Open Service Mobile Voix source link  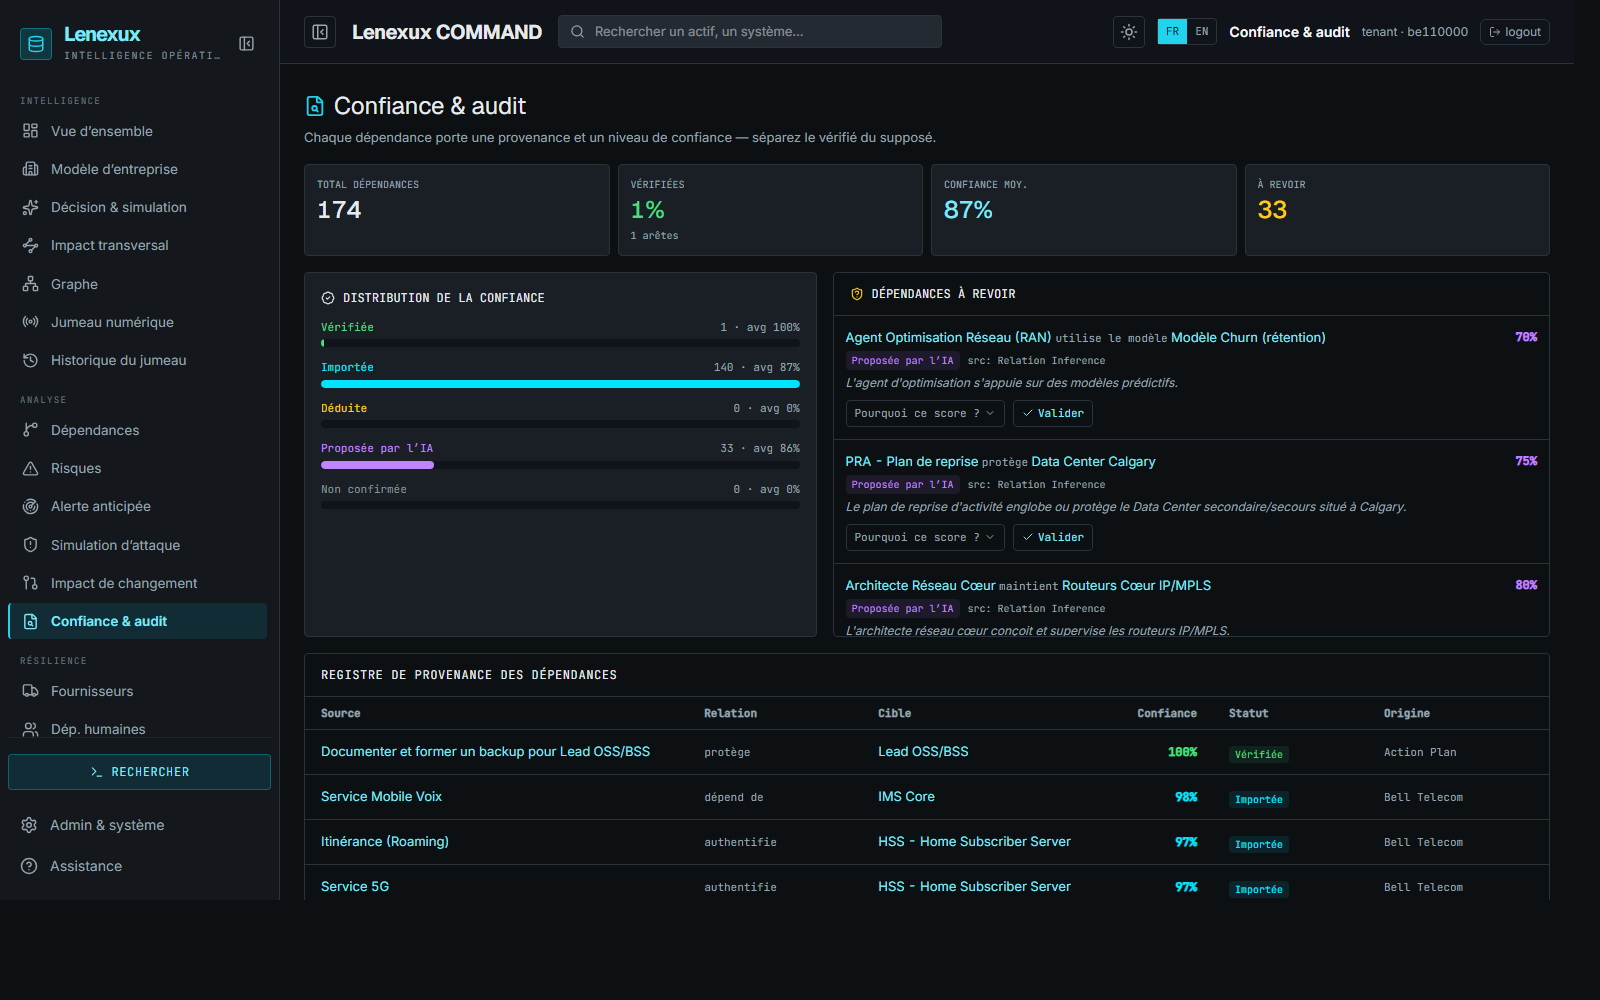[381, 796]
